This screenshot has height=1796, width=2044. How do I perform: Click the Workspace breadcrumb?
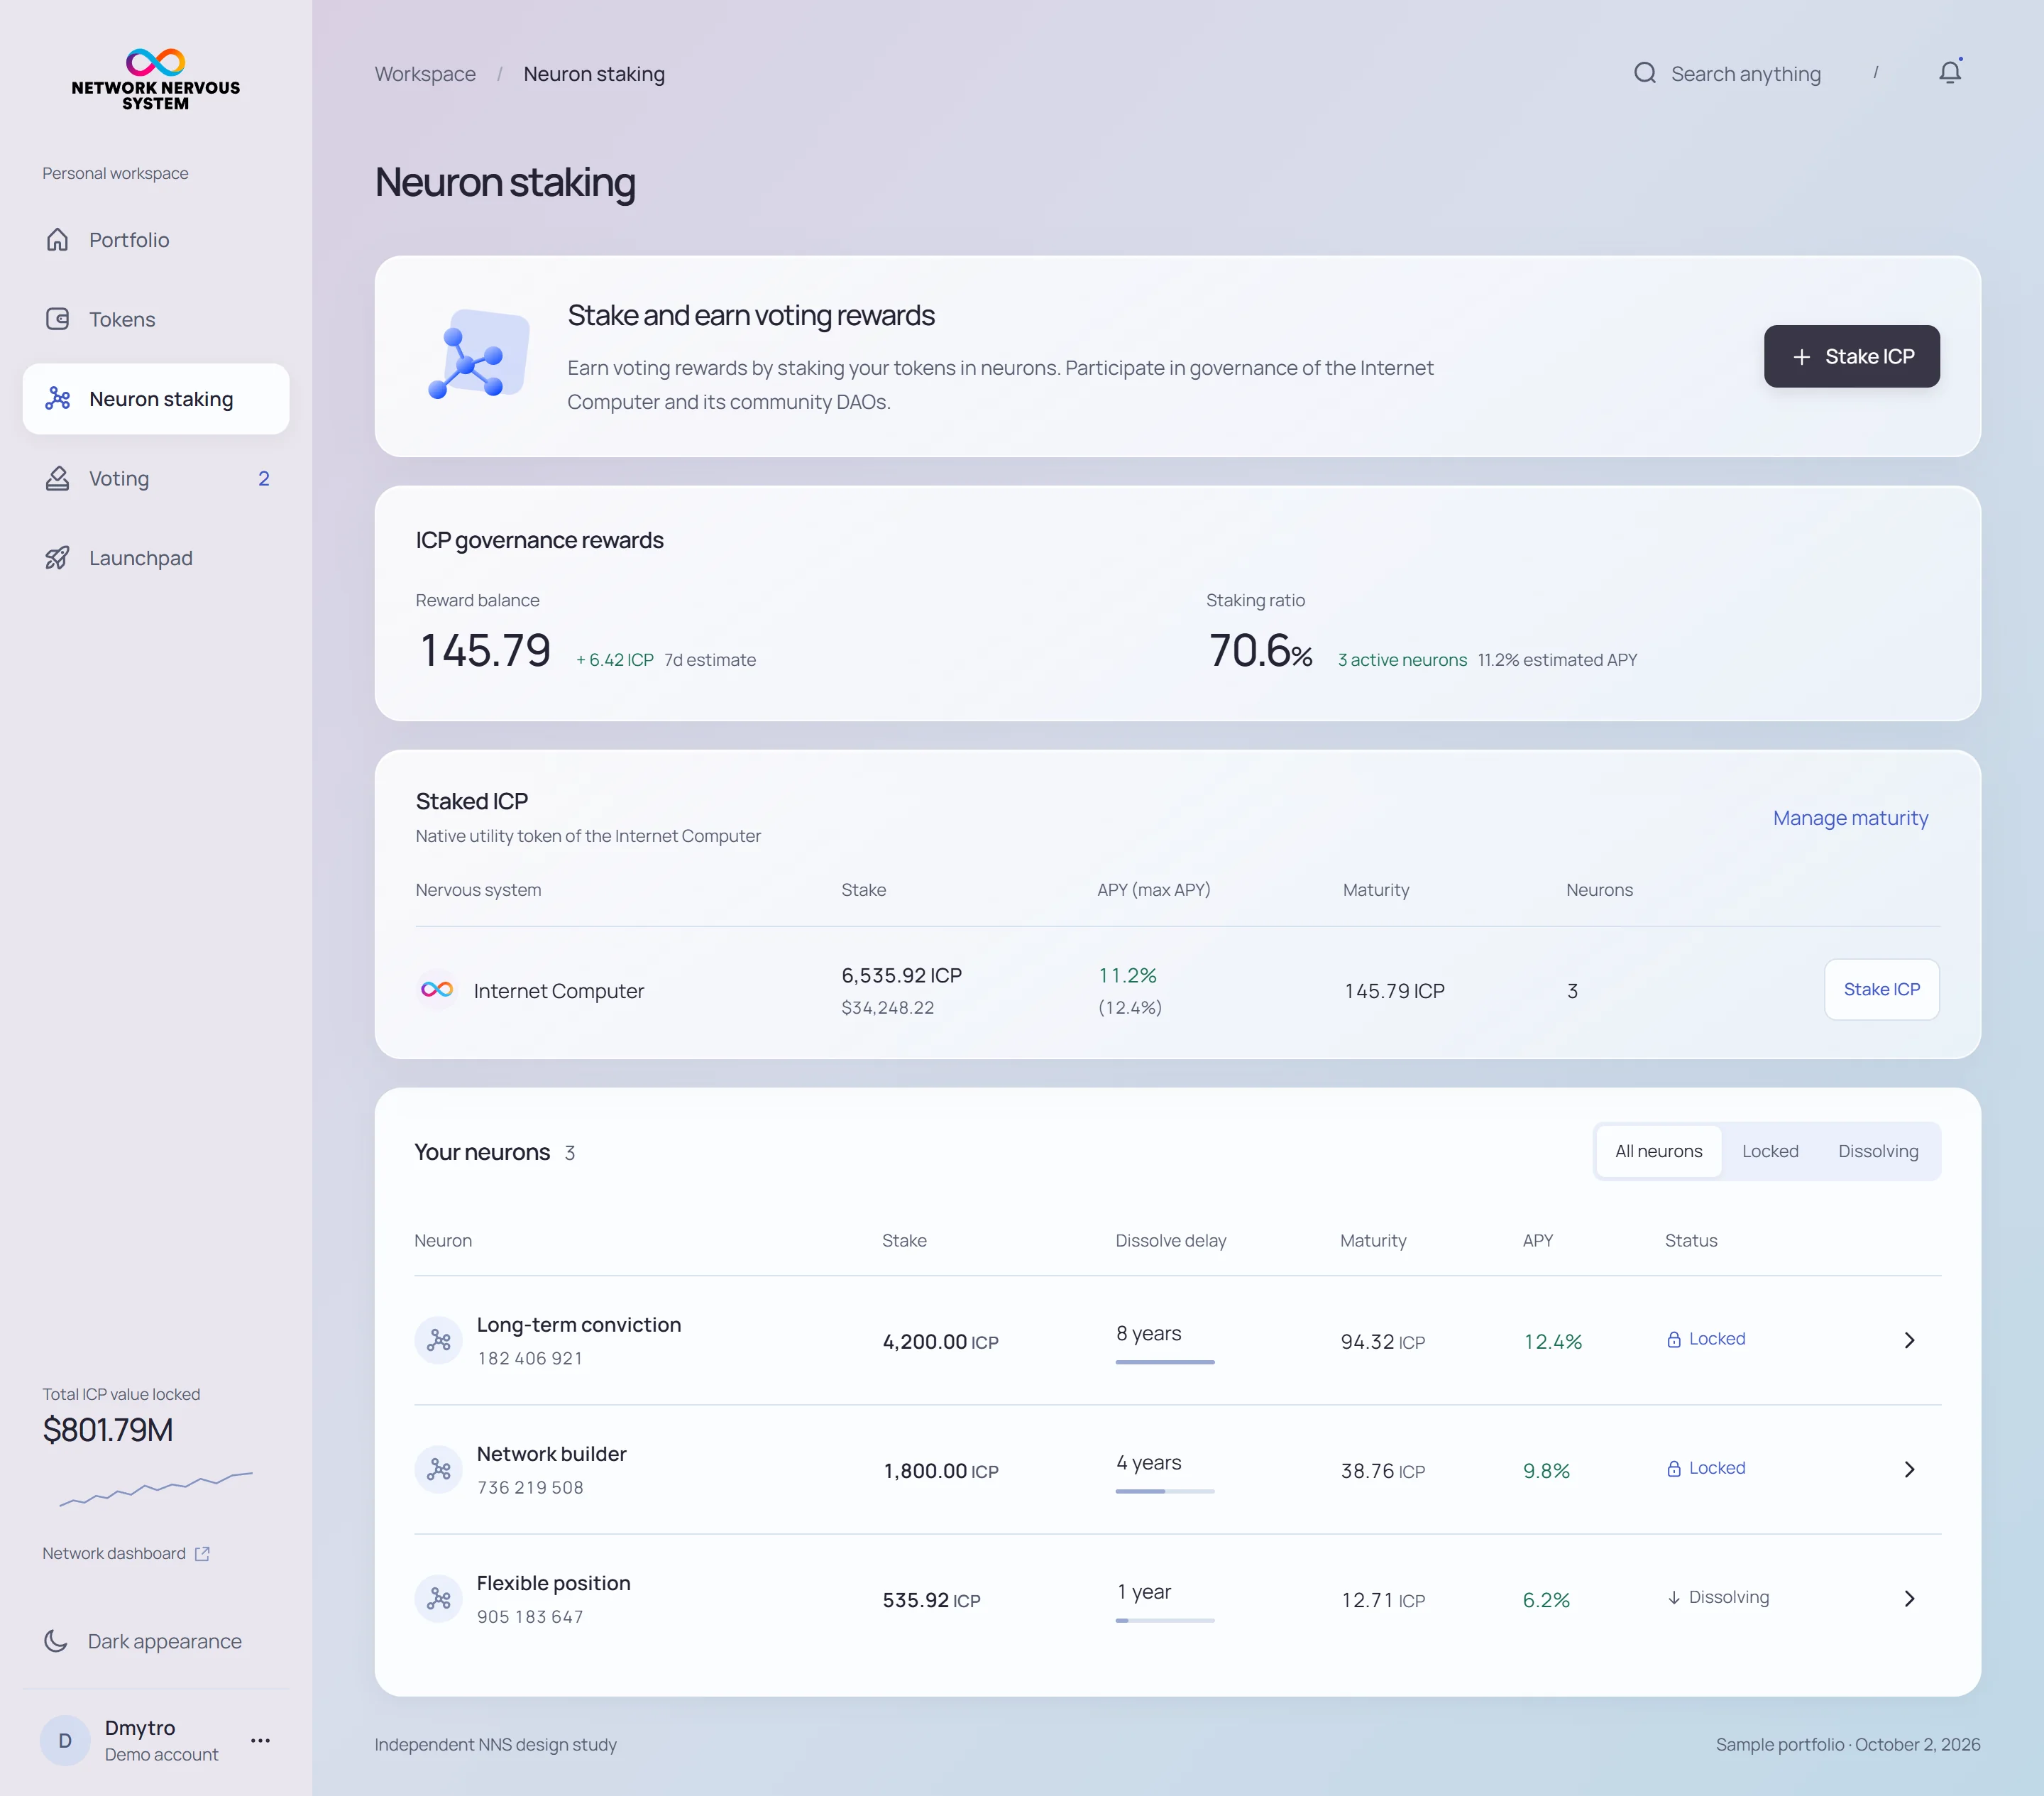(x=425, y=74)
